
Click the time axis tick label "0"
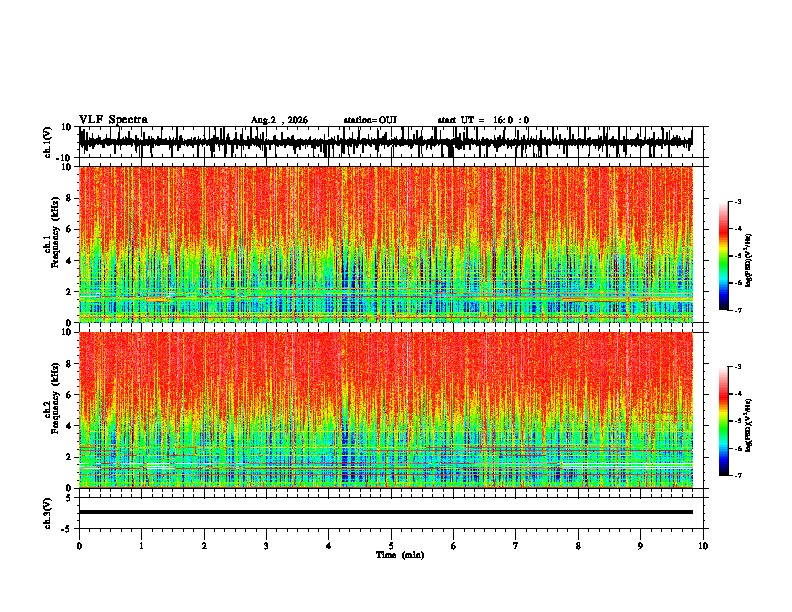pos(79,546)
